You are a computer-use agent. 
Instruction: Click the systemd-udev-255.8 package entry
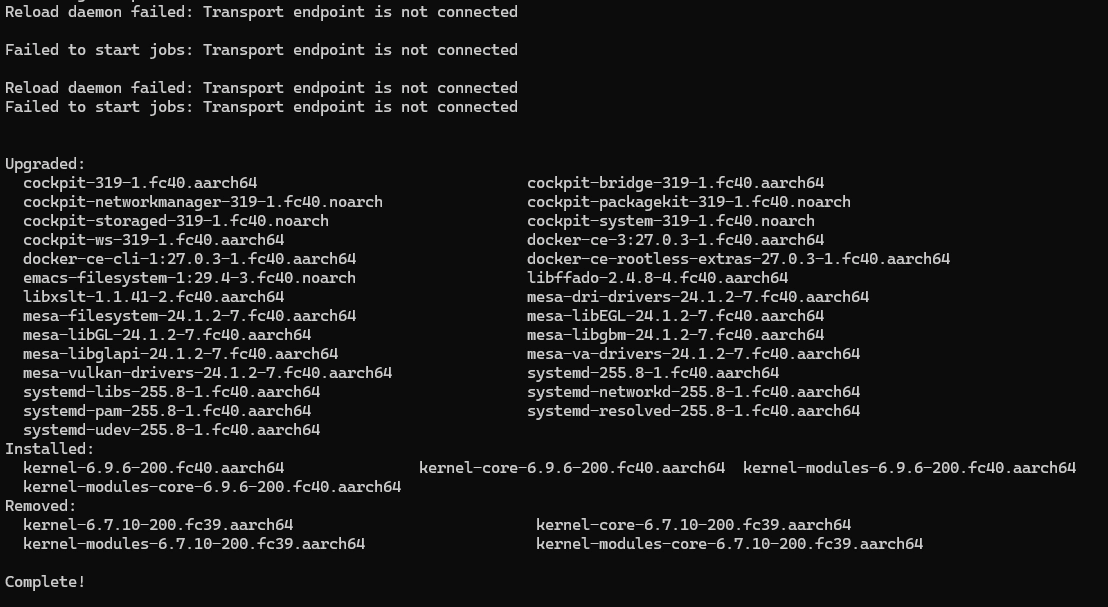(x=171, y=430)
